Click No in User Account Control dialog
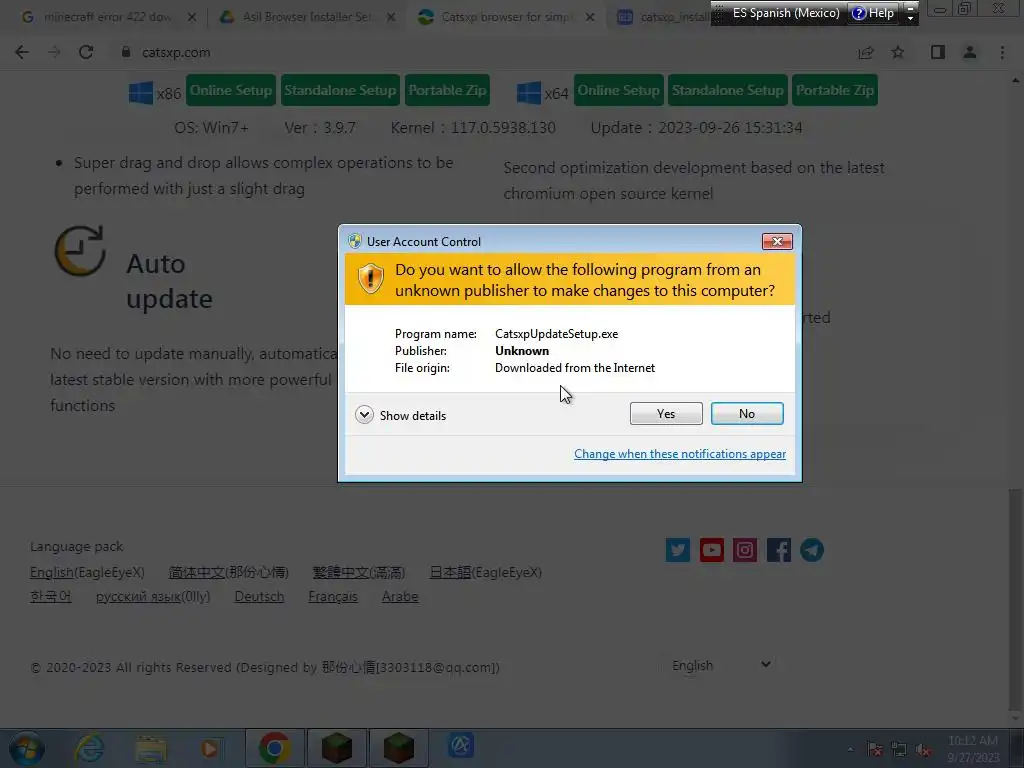 point(746,413)
